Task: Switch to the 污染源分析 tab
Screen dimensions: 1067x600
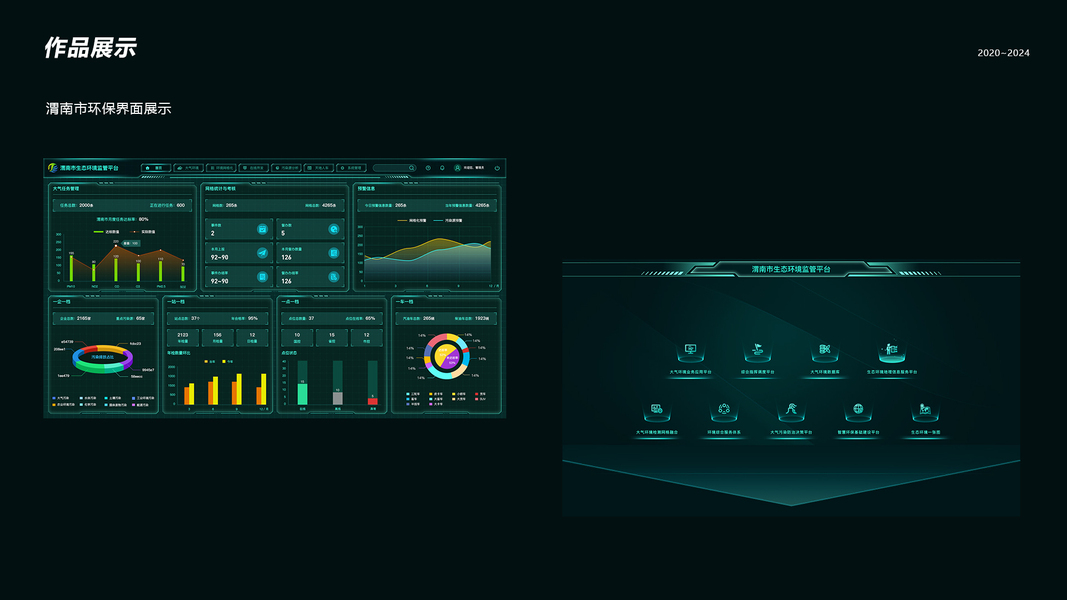Action: [286, 168]
